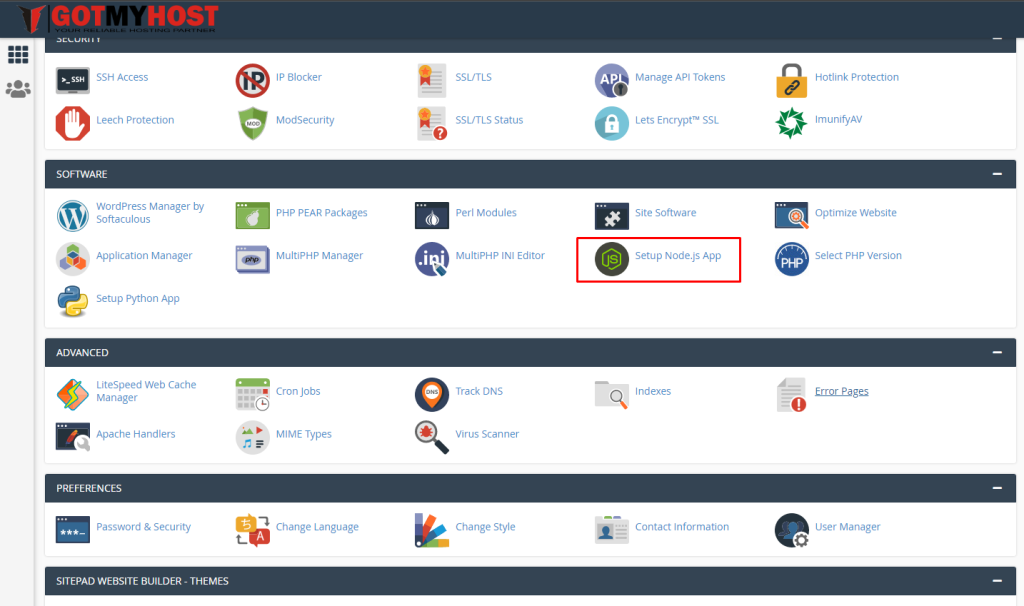
Task: Click the Select PHP Version link
Action: coord(857,256)
